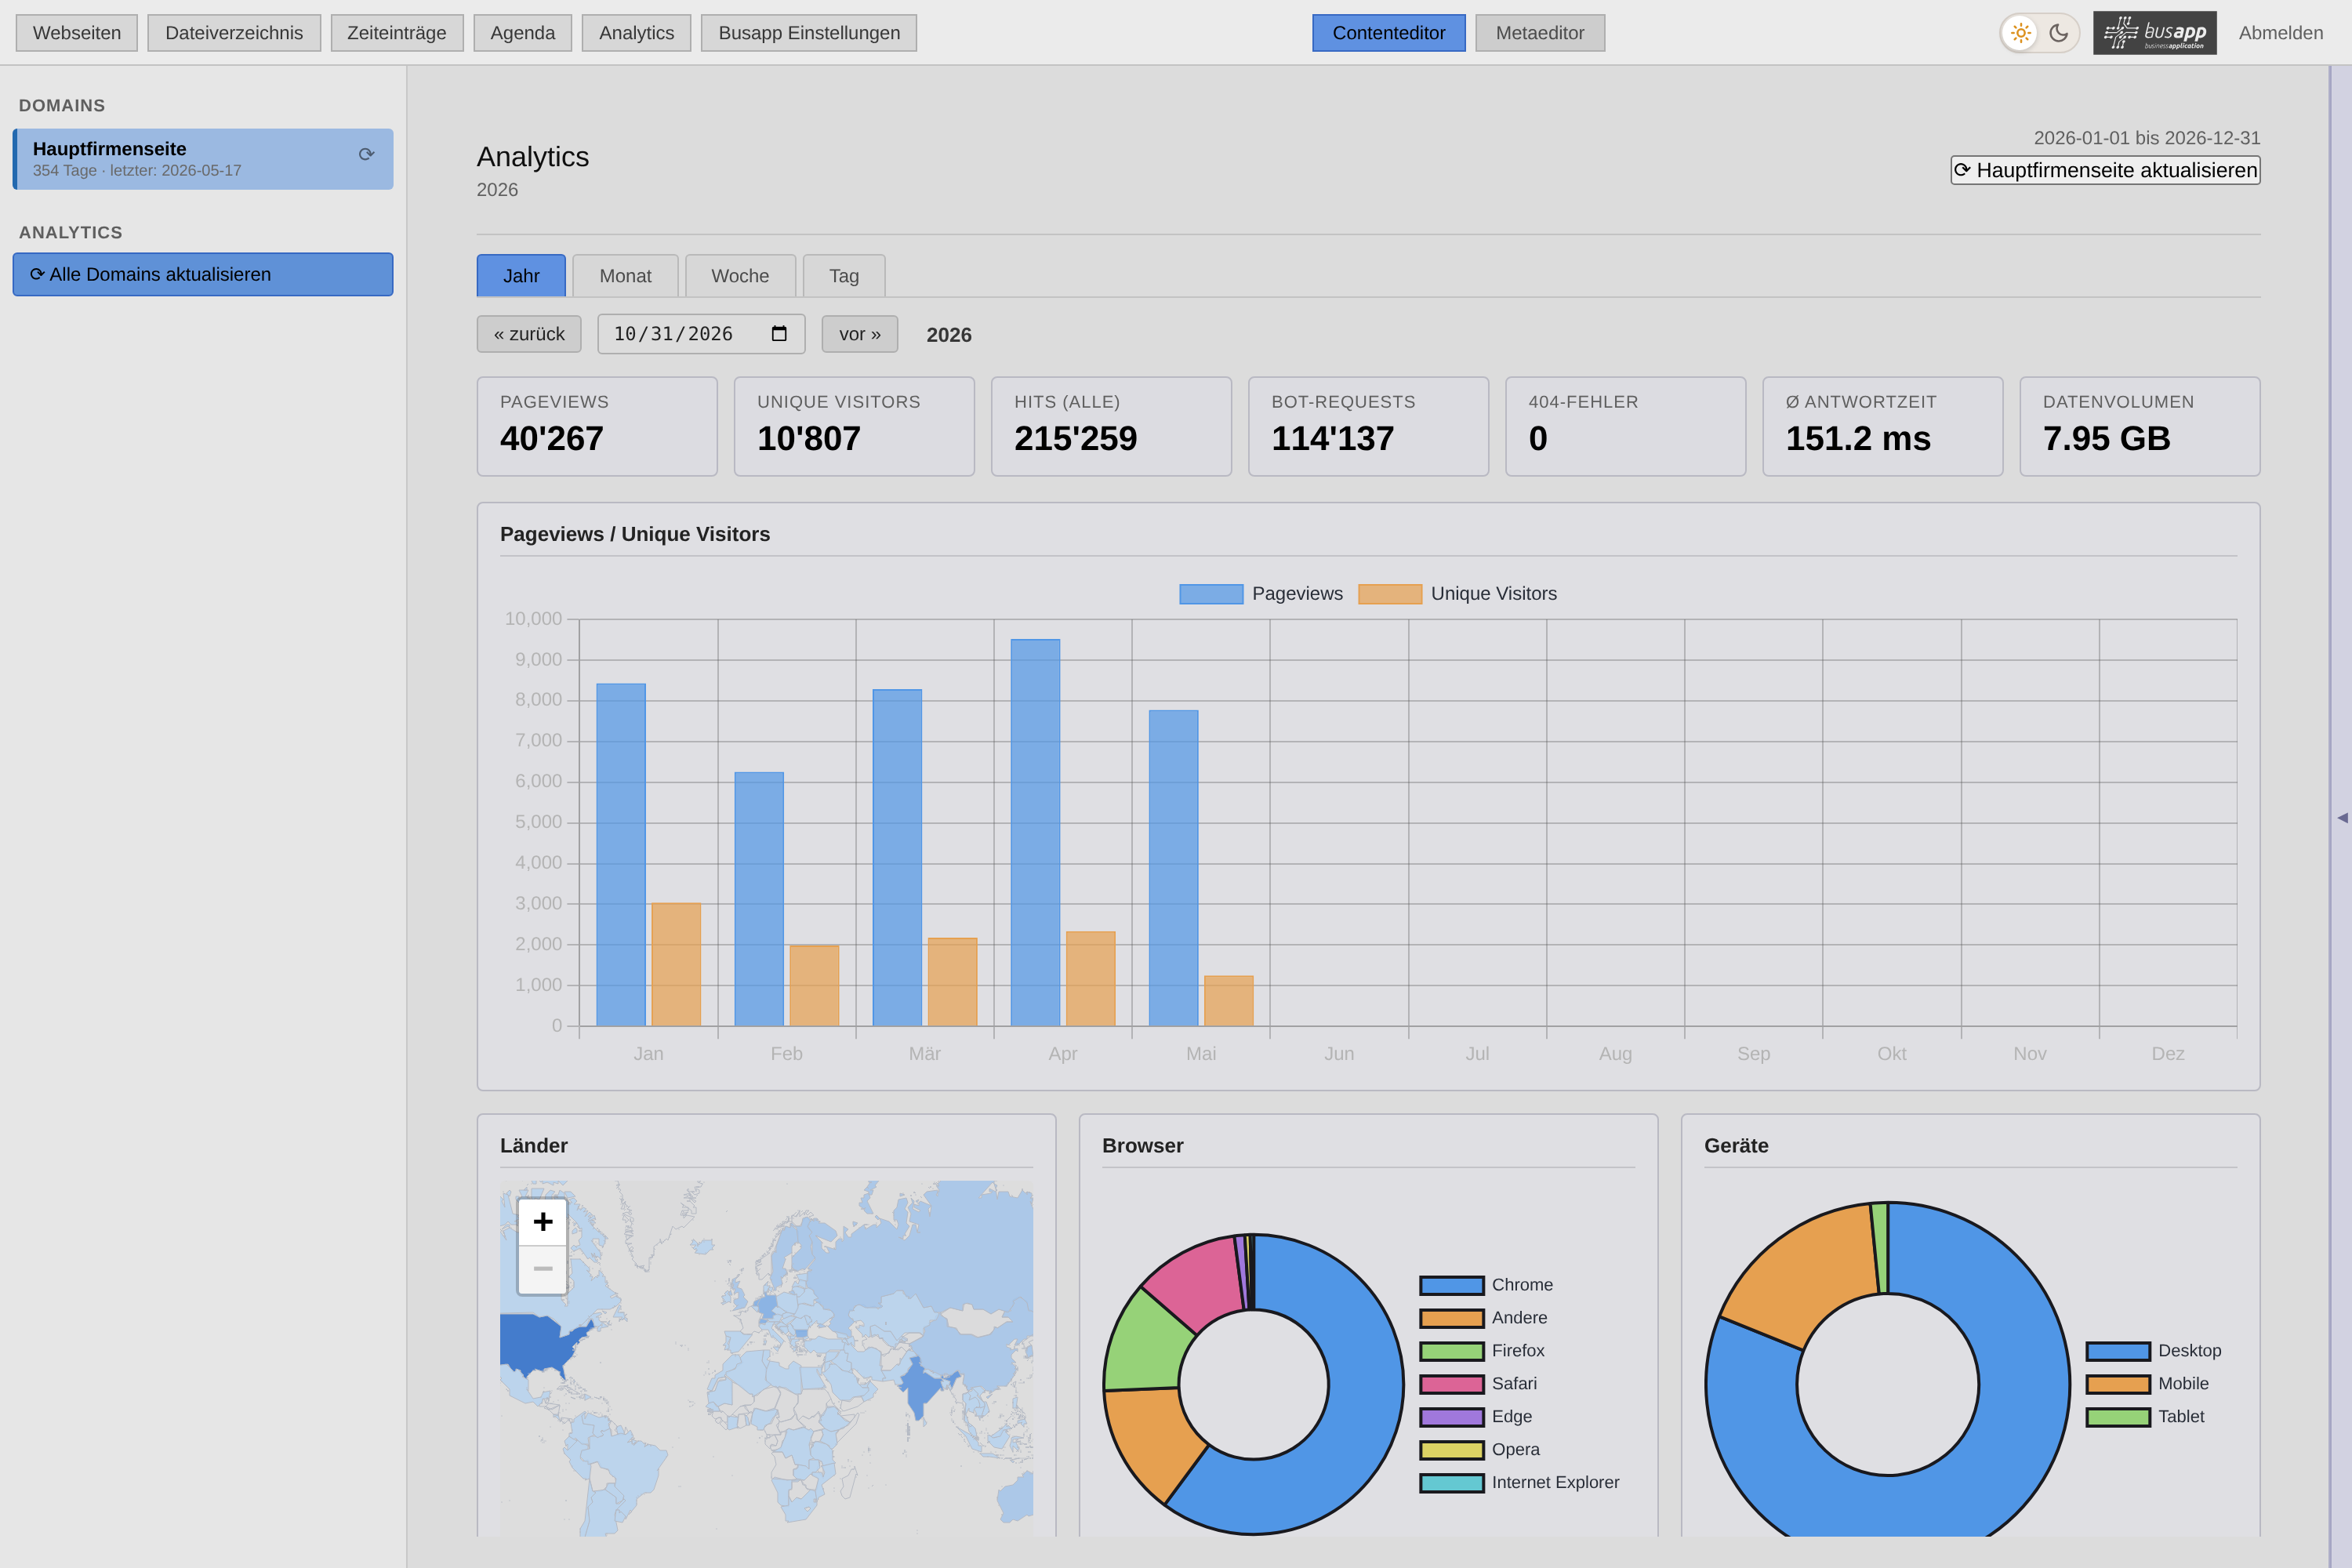This screenshot has height=1568, width=2352.
Task: Select the Tag tab
Action: (844, 276)
